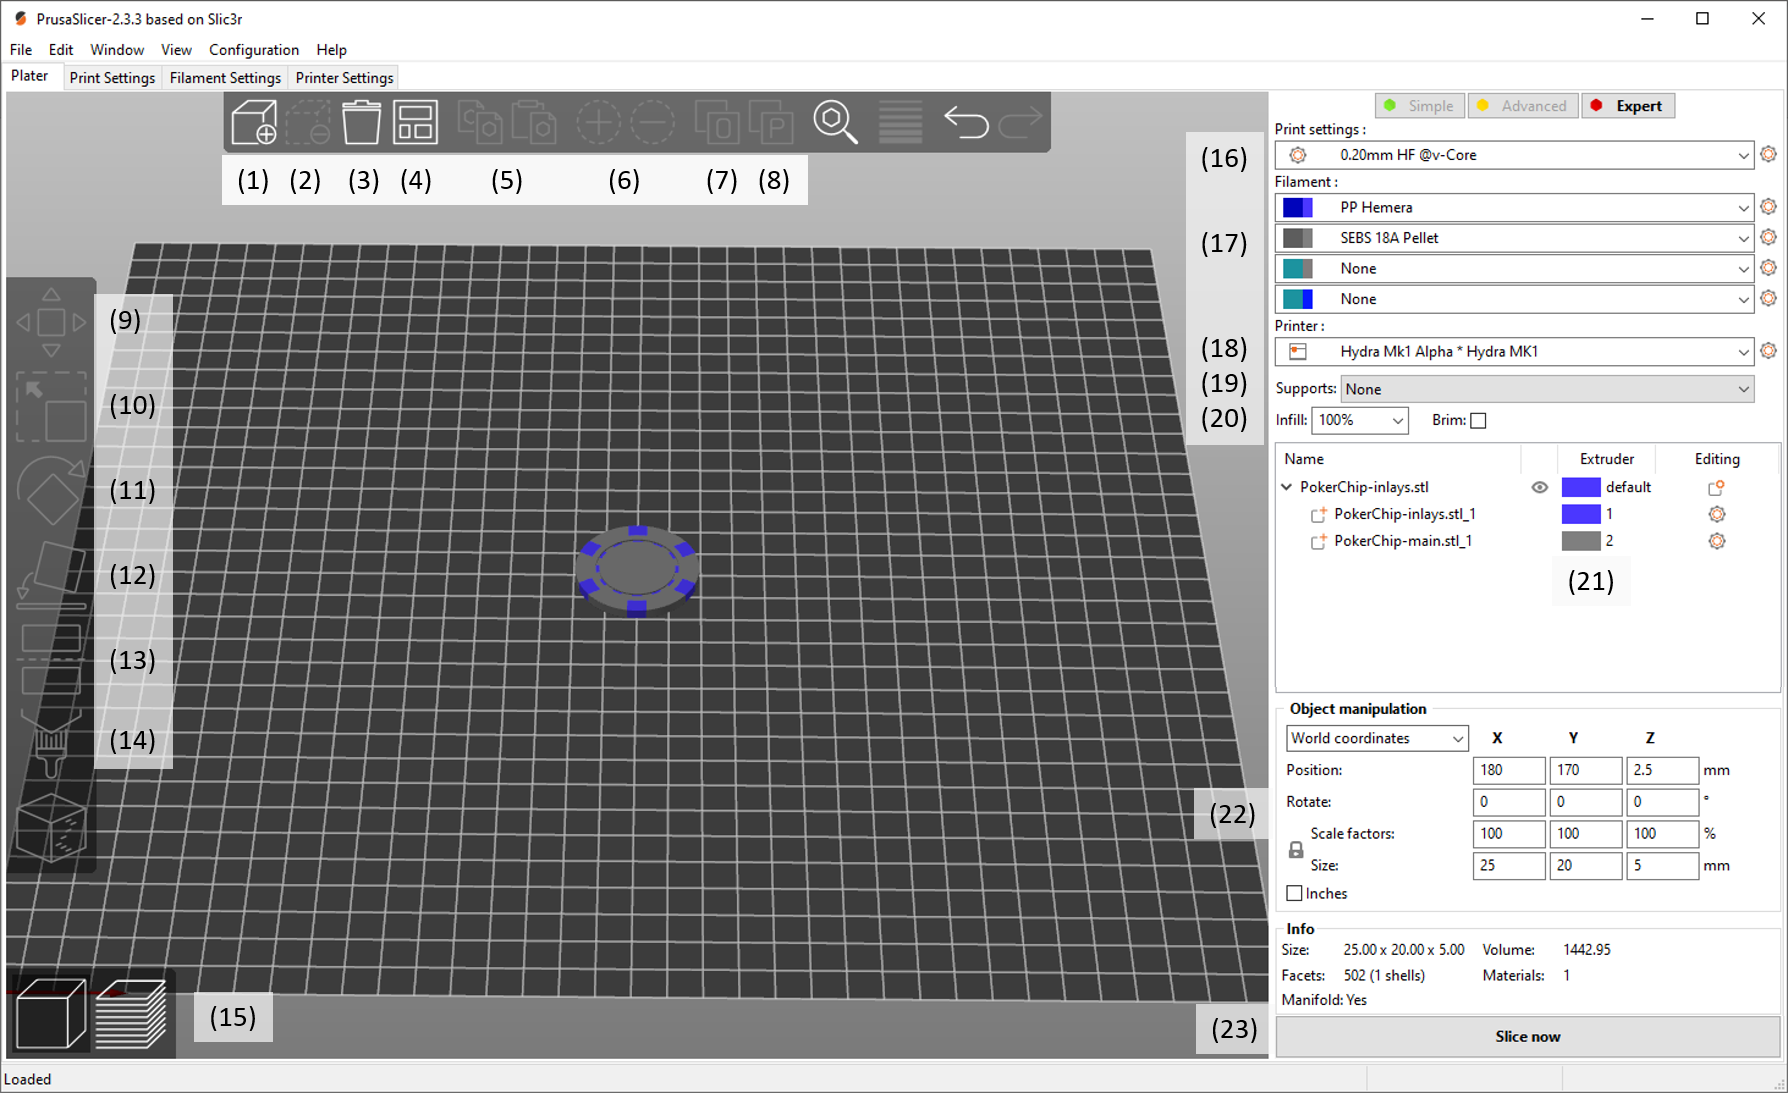Click the Remove instance minus icon
This screenshot has height=1093, width=1788.
point(652,123)
